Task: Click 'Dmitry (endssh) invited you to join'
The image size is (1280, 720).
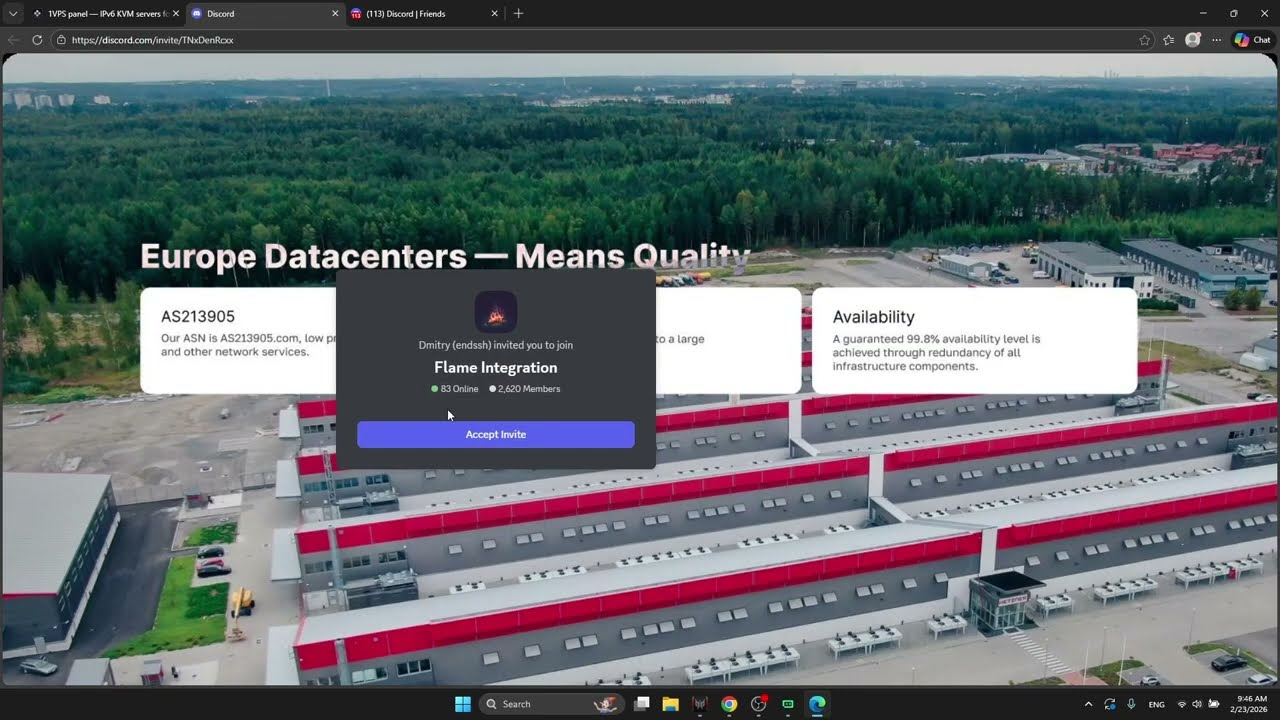Action: pos(495,345)
